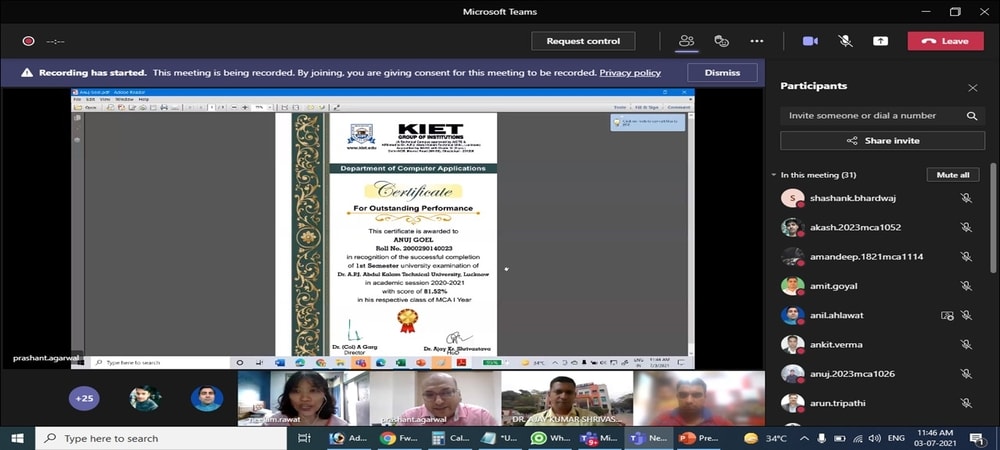Click the Share content tray icon
The height and width of the screenshot is (450, 1000).
[880, 41]
